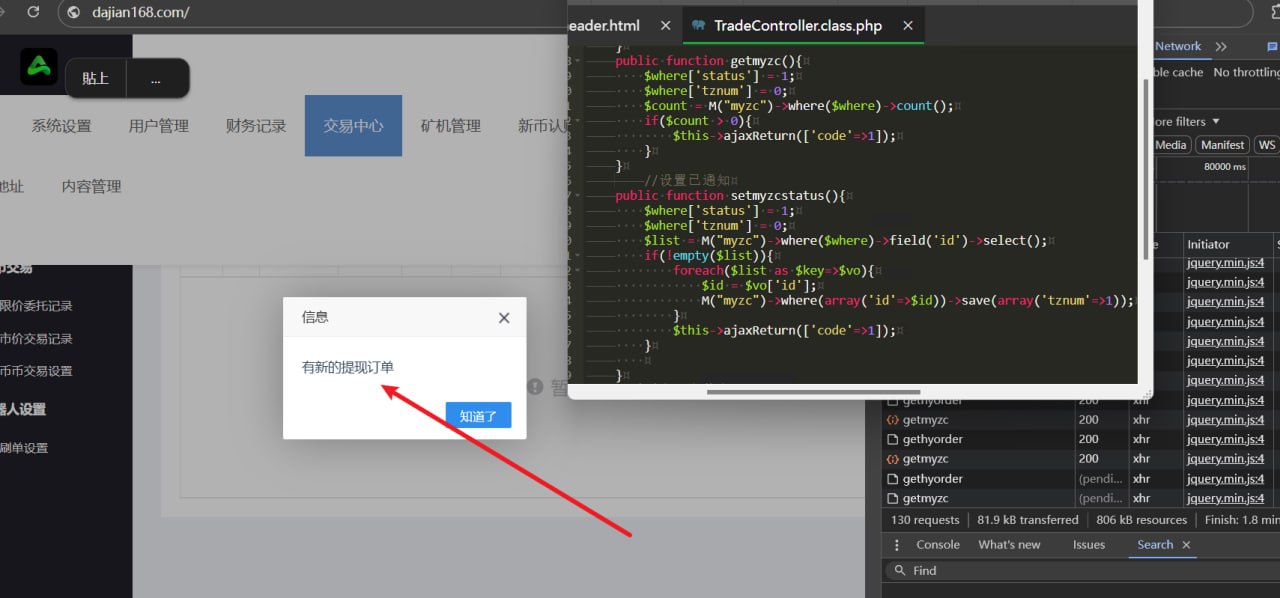
Task: Click the browser reload icon
Action: point(33,12)
